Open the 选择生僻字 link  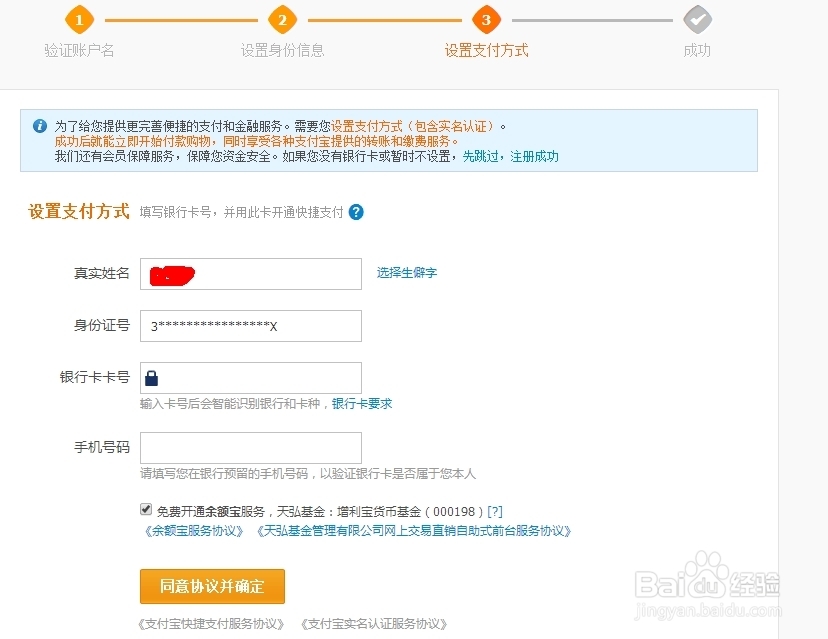(407, 272)
